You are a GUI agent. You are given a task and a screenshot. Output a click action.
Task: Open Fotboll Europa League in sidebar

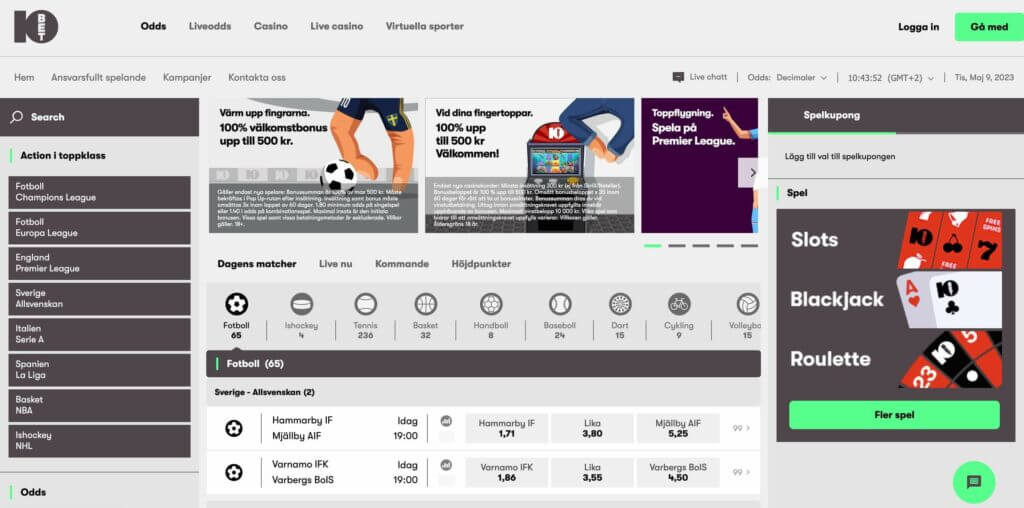(x=99, y=227)
